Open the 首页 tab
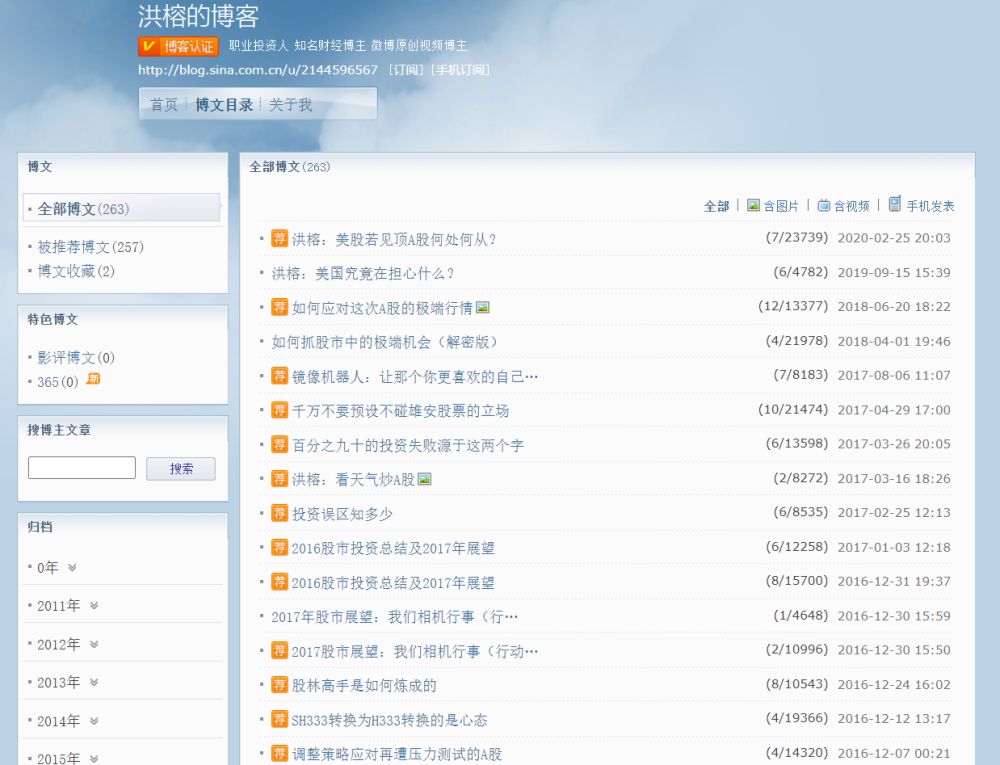Viewport: 1000px width, 765px height. pos(164,105)
